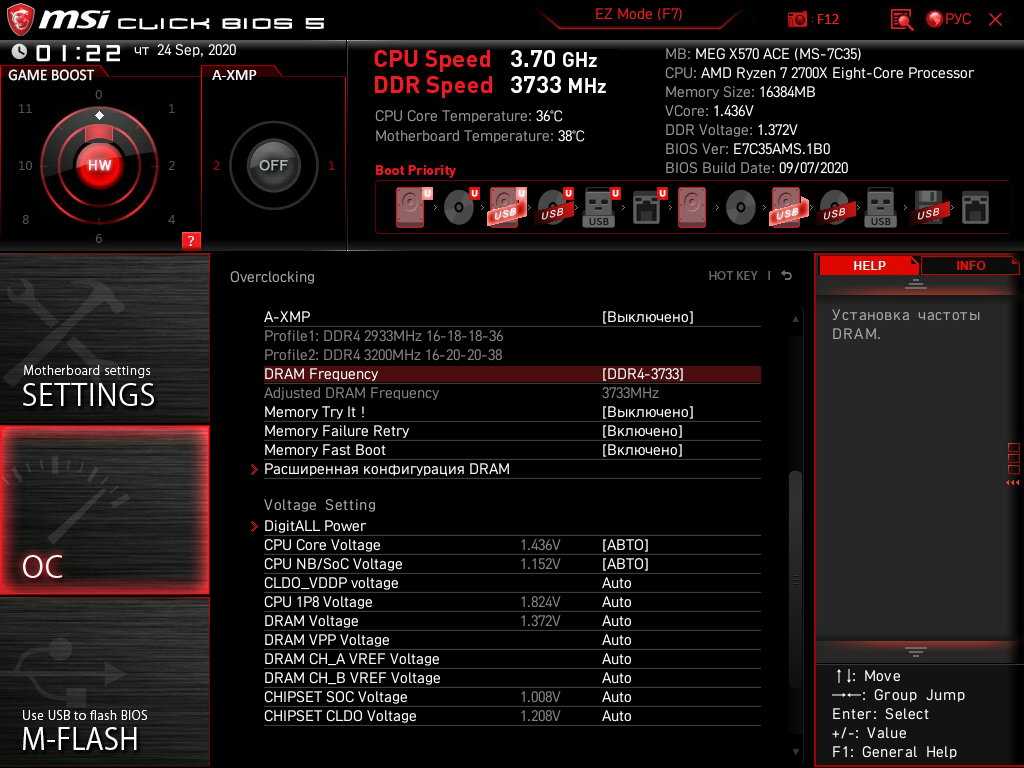This screenshot has width=1024, height=768.
Task: Take a screenshot with the F12 camera icon
Action: coord(797,19)
